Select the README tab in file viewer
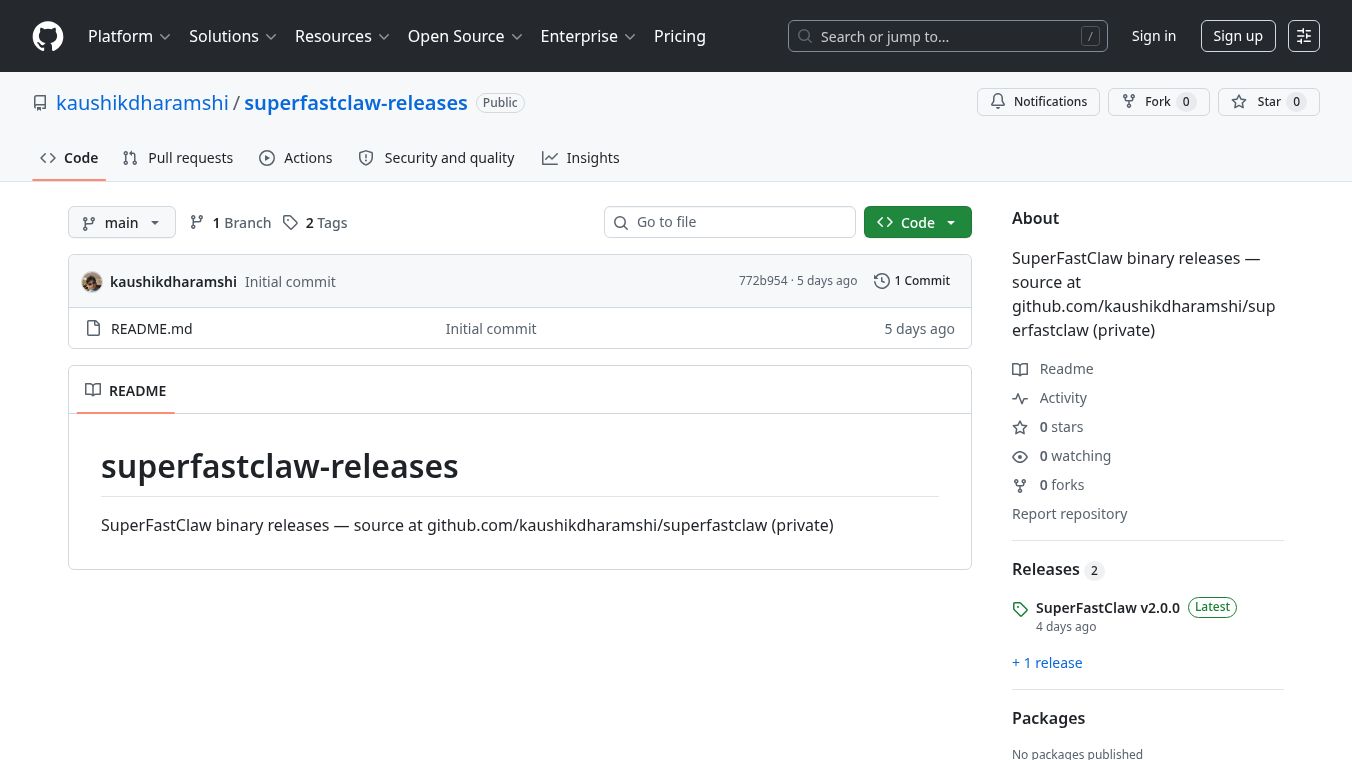The image size is (1352, 760). [126, 390]
